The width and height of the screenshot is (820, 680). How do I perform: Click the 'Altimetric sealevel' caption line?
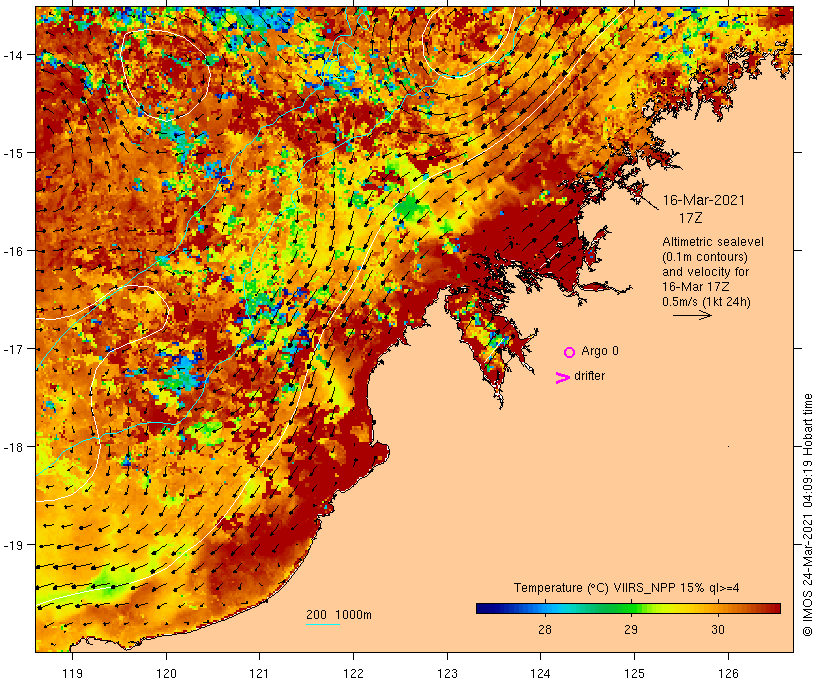click(713, 242)
